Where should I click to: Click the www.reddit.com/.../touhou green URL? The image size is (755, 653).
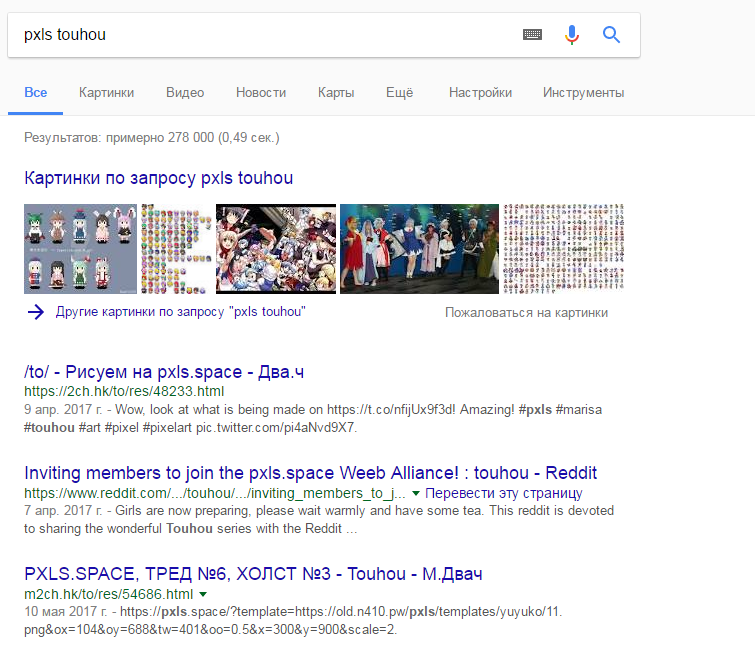click(x=215, y=493)
